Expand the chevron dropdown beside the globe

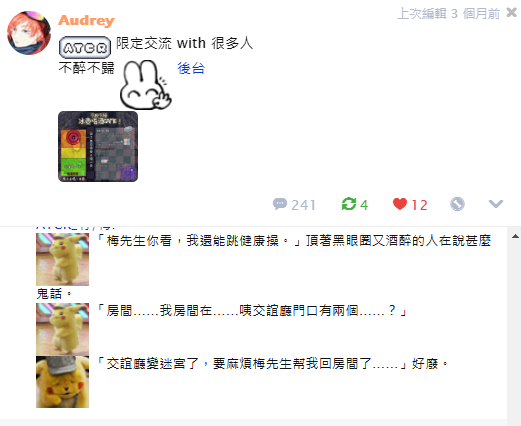click(496, 204)
